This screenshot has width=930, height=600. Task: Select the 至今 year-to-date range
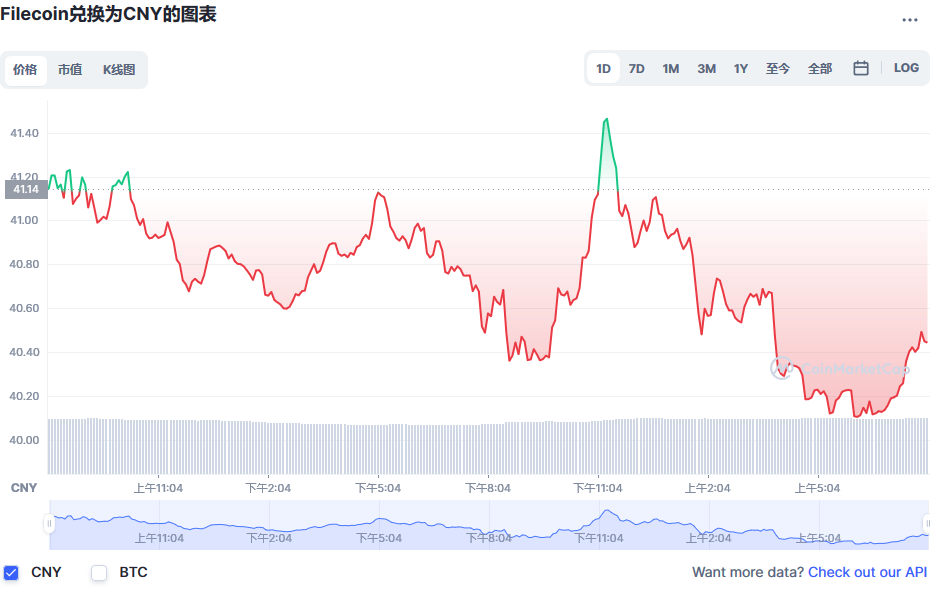[778, 69]
